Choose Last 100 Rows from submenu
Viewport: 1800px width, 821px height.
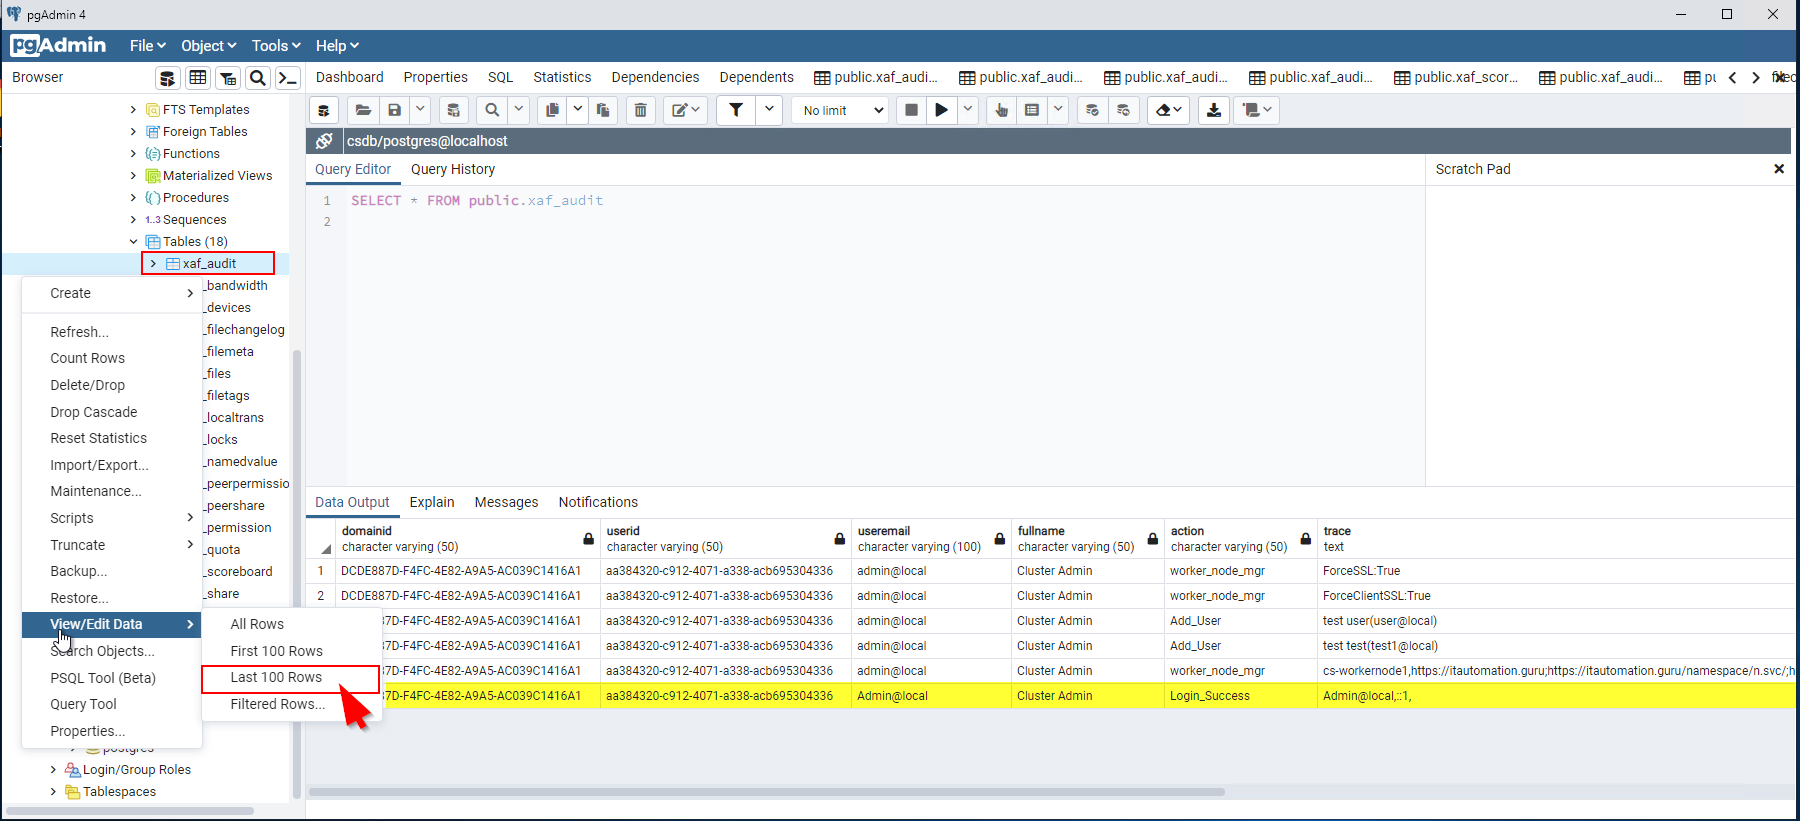(290, 678)
